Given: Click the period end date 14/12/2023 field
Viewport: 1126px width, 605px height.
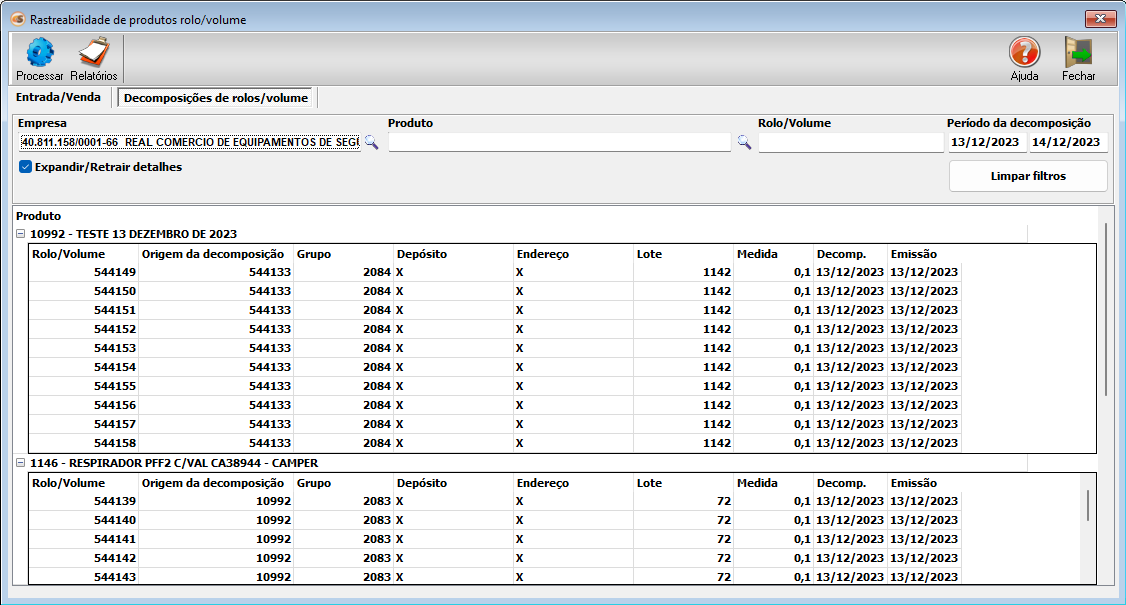Looking at the screenshot, I should (x=1066, y=142).
